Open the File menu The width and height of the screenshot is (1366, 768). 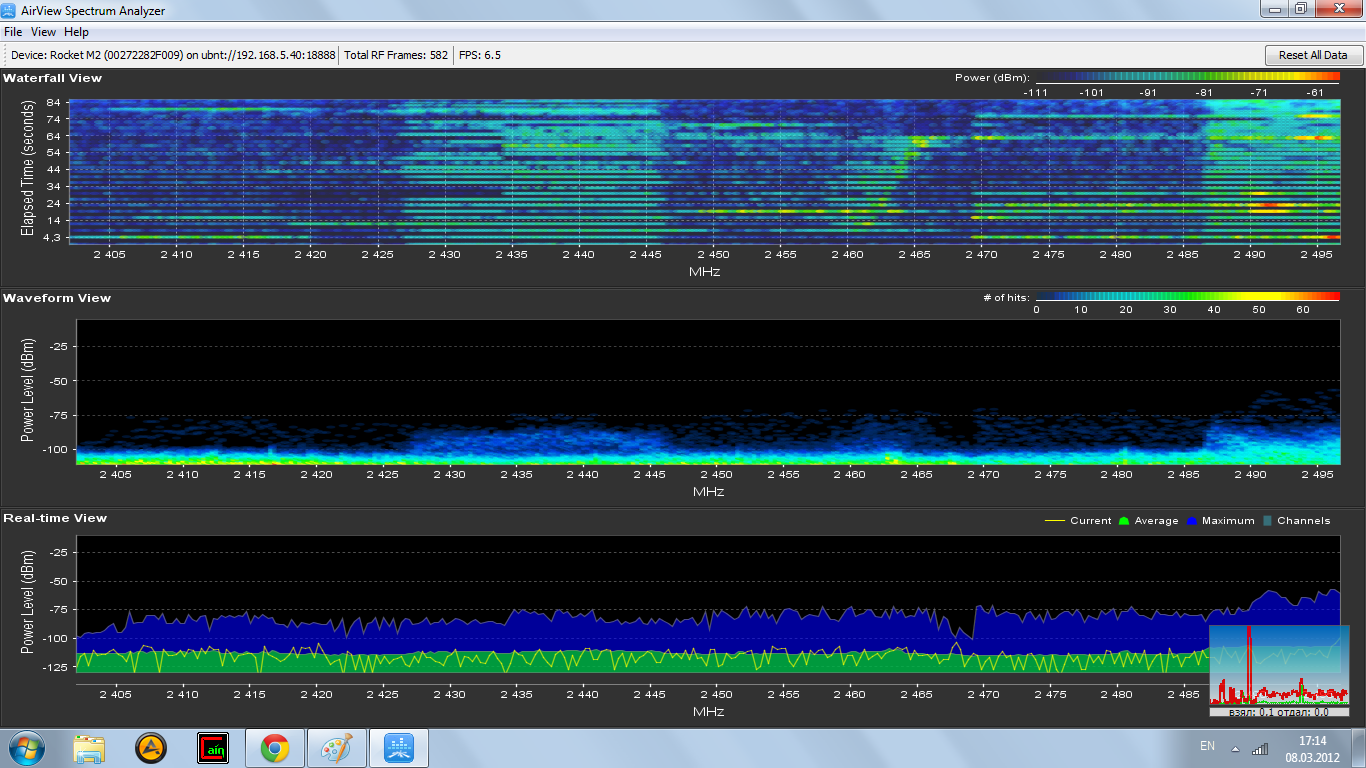tap(13, 32)
